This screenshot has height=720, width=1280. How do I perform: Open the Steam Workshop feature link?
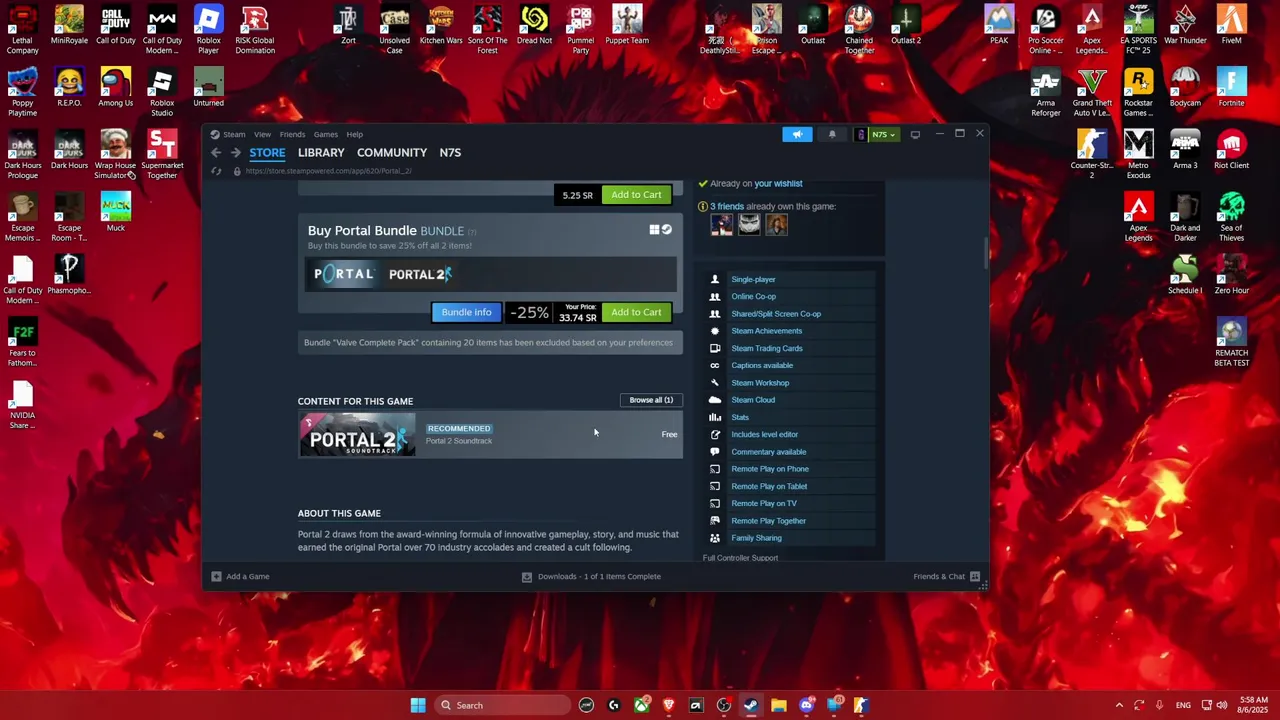pos(760,383)
